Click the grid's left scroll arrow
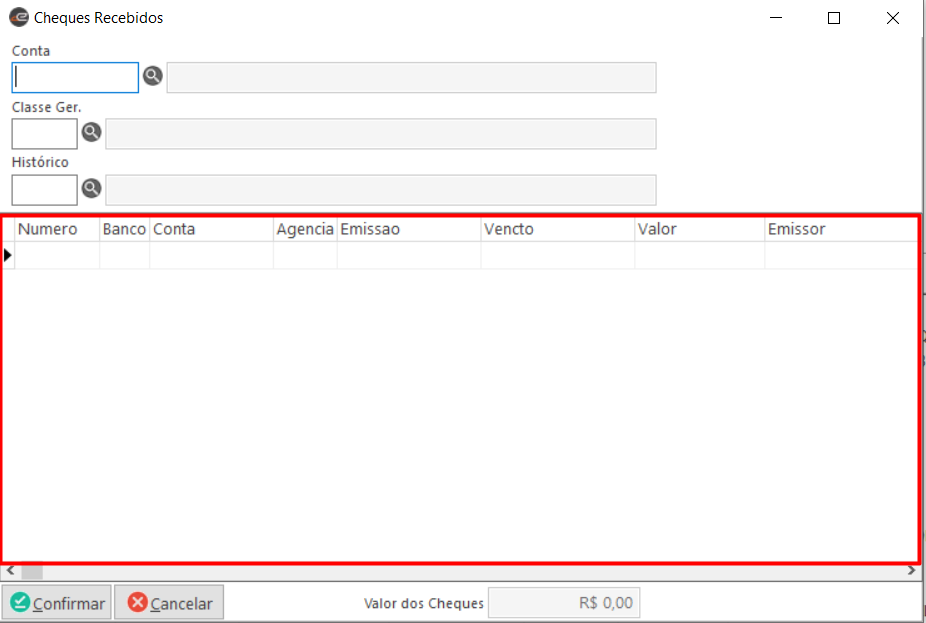This screenshot has height=623, width=926. click(x=10, y=571)
